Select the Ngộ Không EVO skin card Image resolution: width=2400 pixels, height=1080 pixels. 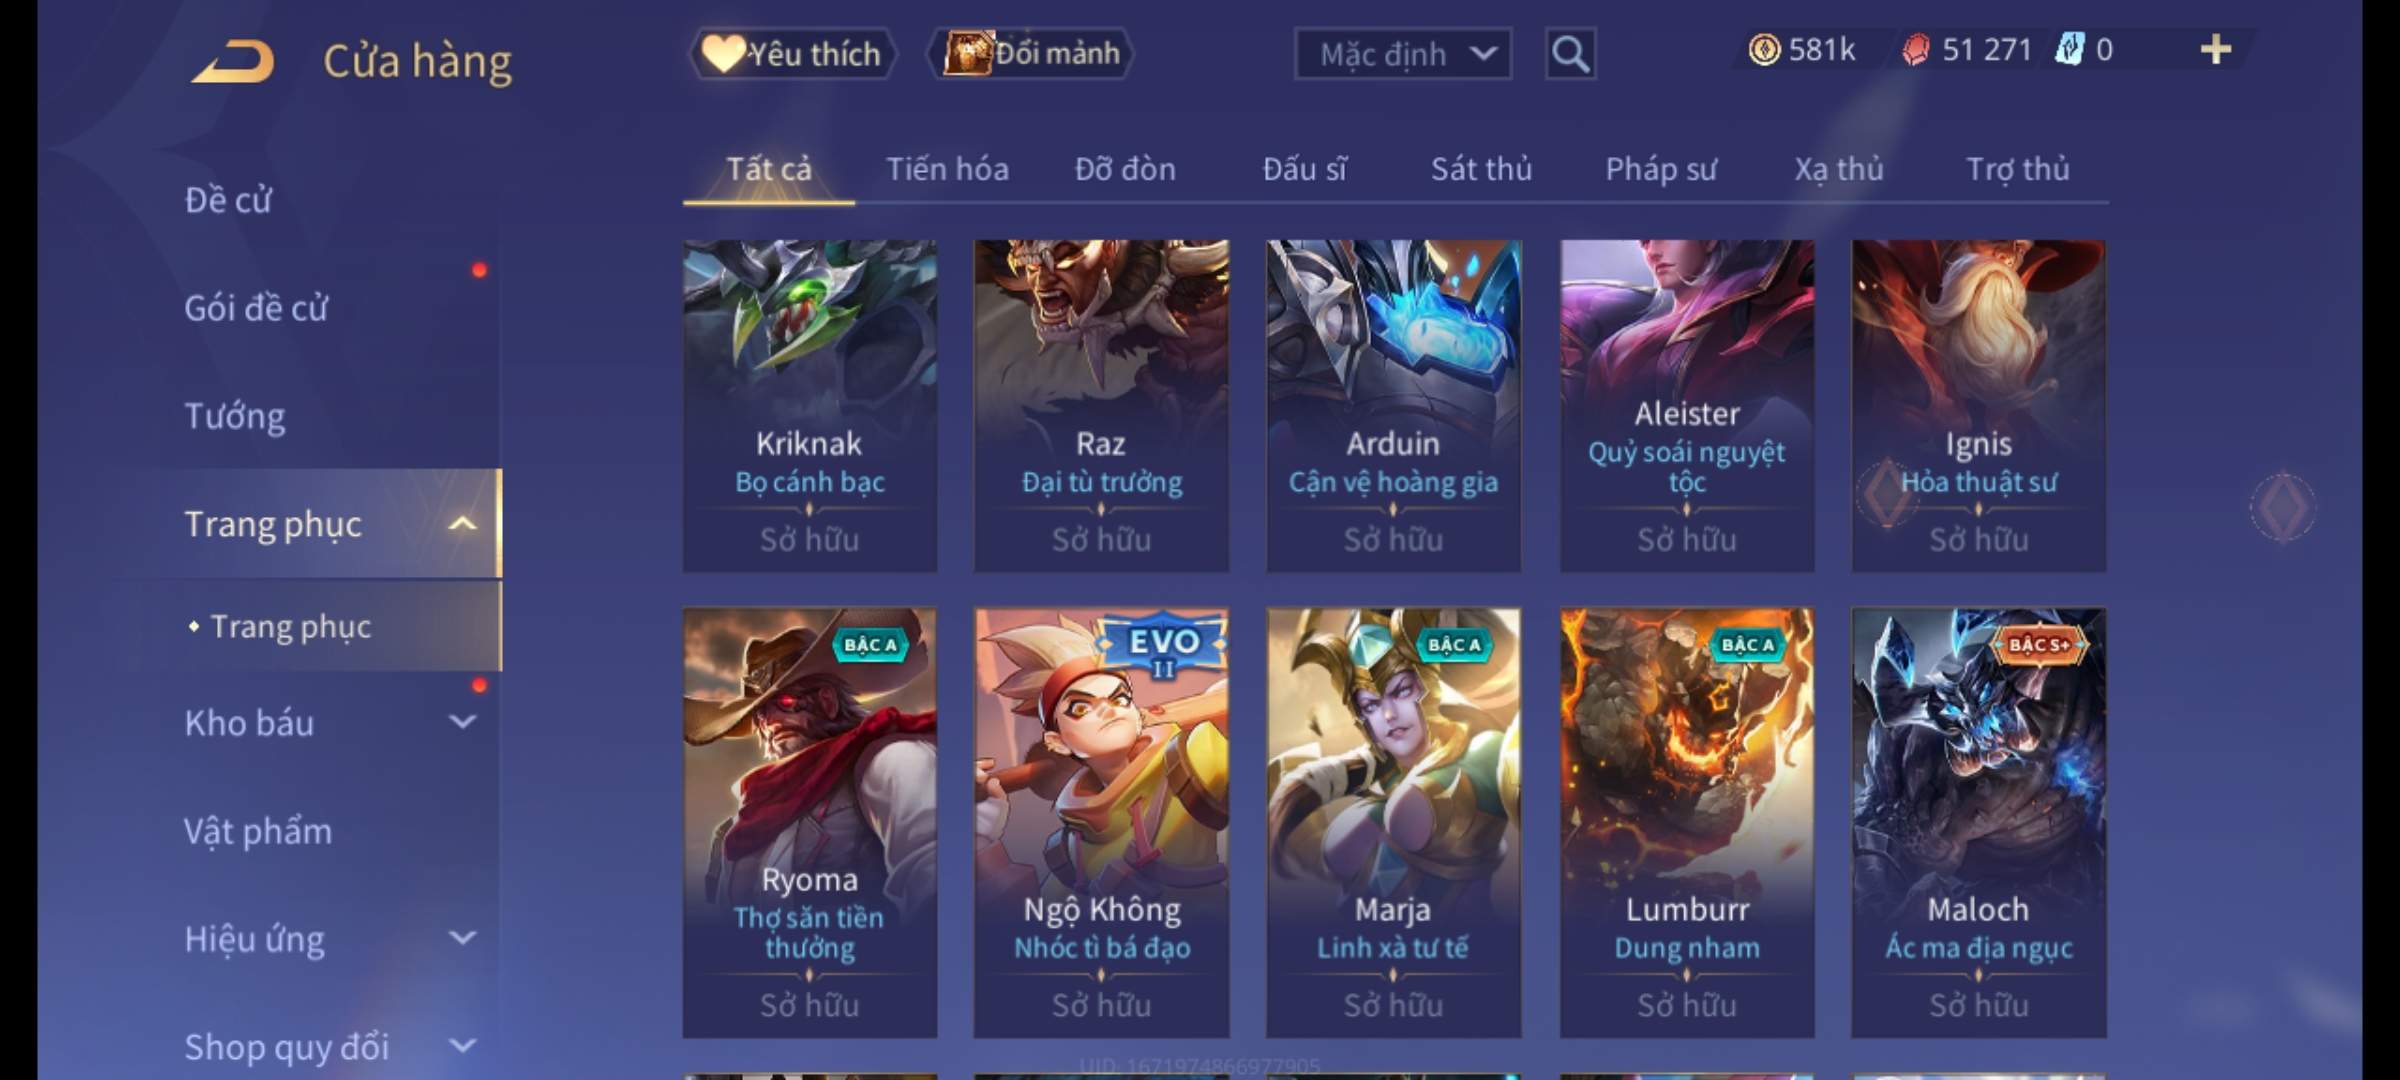1101,822
